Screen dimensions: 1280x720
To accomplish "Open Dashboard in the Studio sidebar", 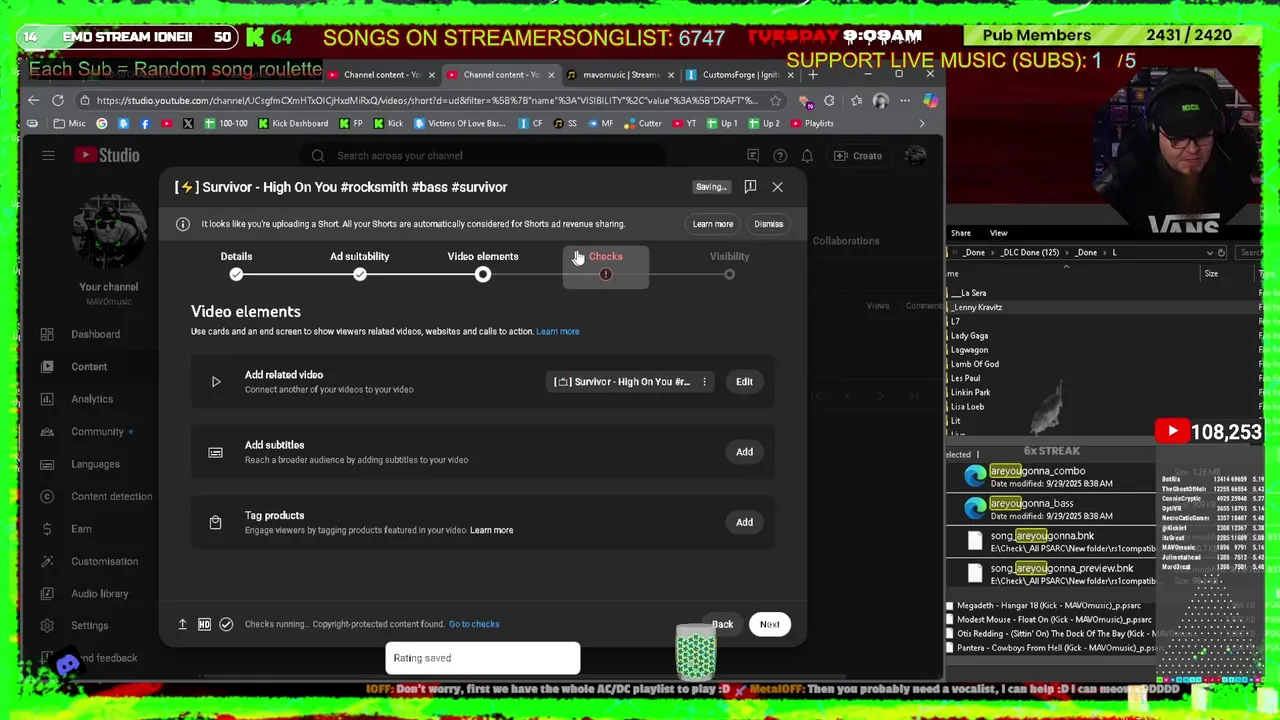I will click(95, 334).
